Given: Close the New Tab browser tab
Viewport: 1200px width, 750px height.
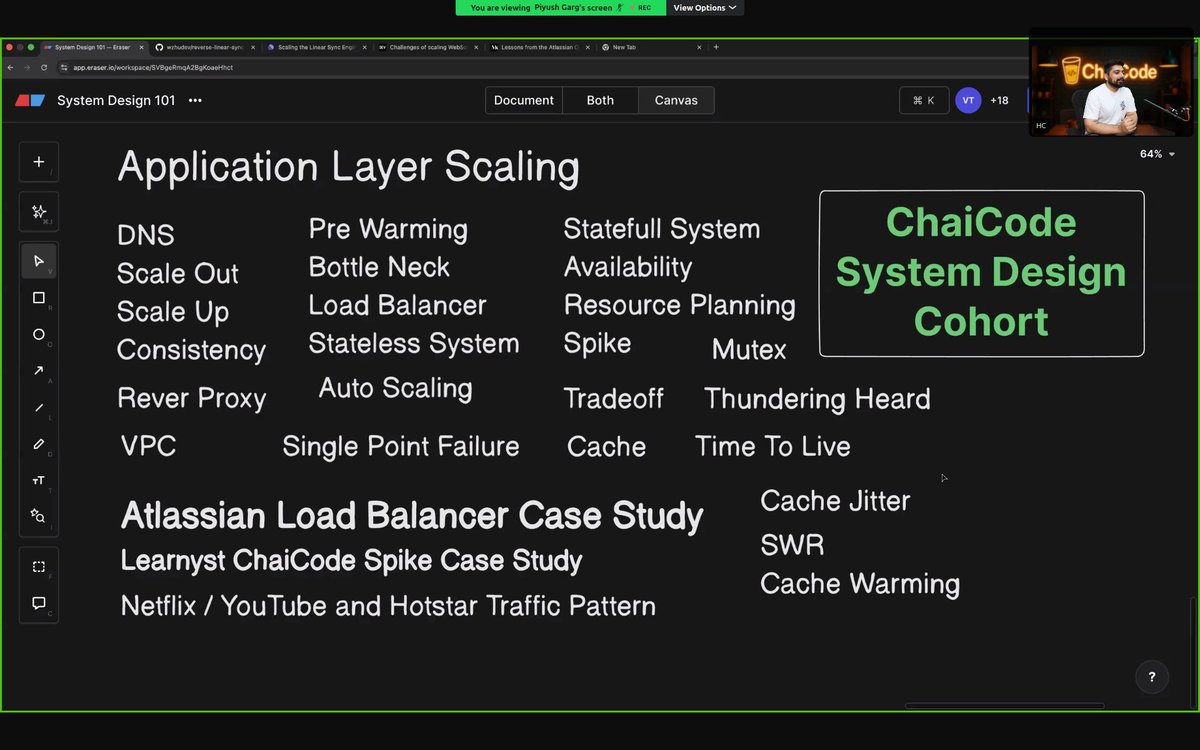Looking at the screenshot, I should pyautogui.click(x=700, y=47).
